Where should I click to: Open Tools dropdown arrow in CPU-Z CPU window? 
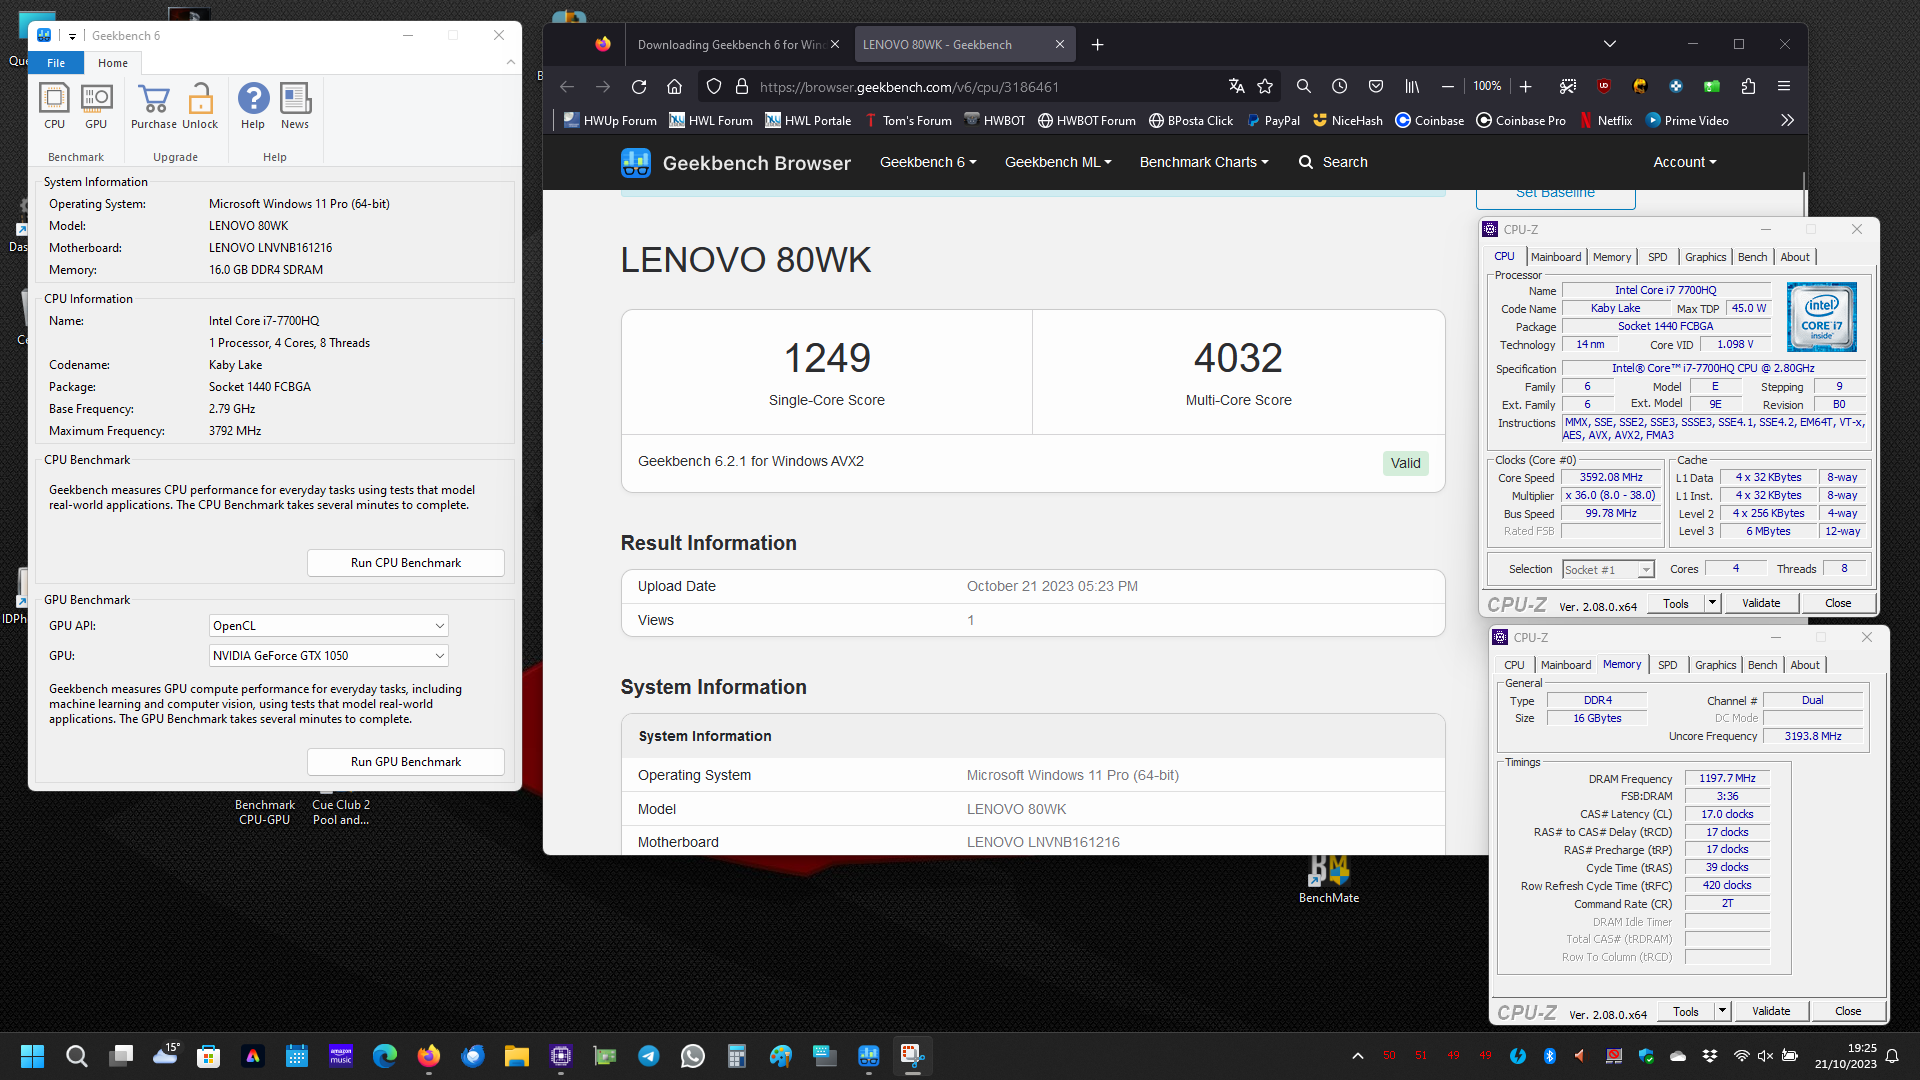(x=1712, y=603)
